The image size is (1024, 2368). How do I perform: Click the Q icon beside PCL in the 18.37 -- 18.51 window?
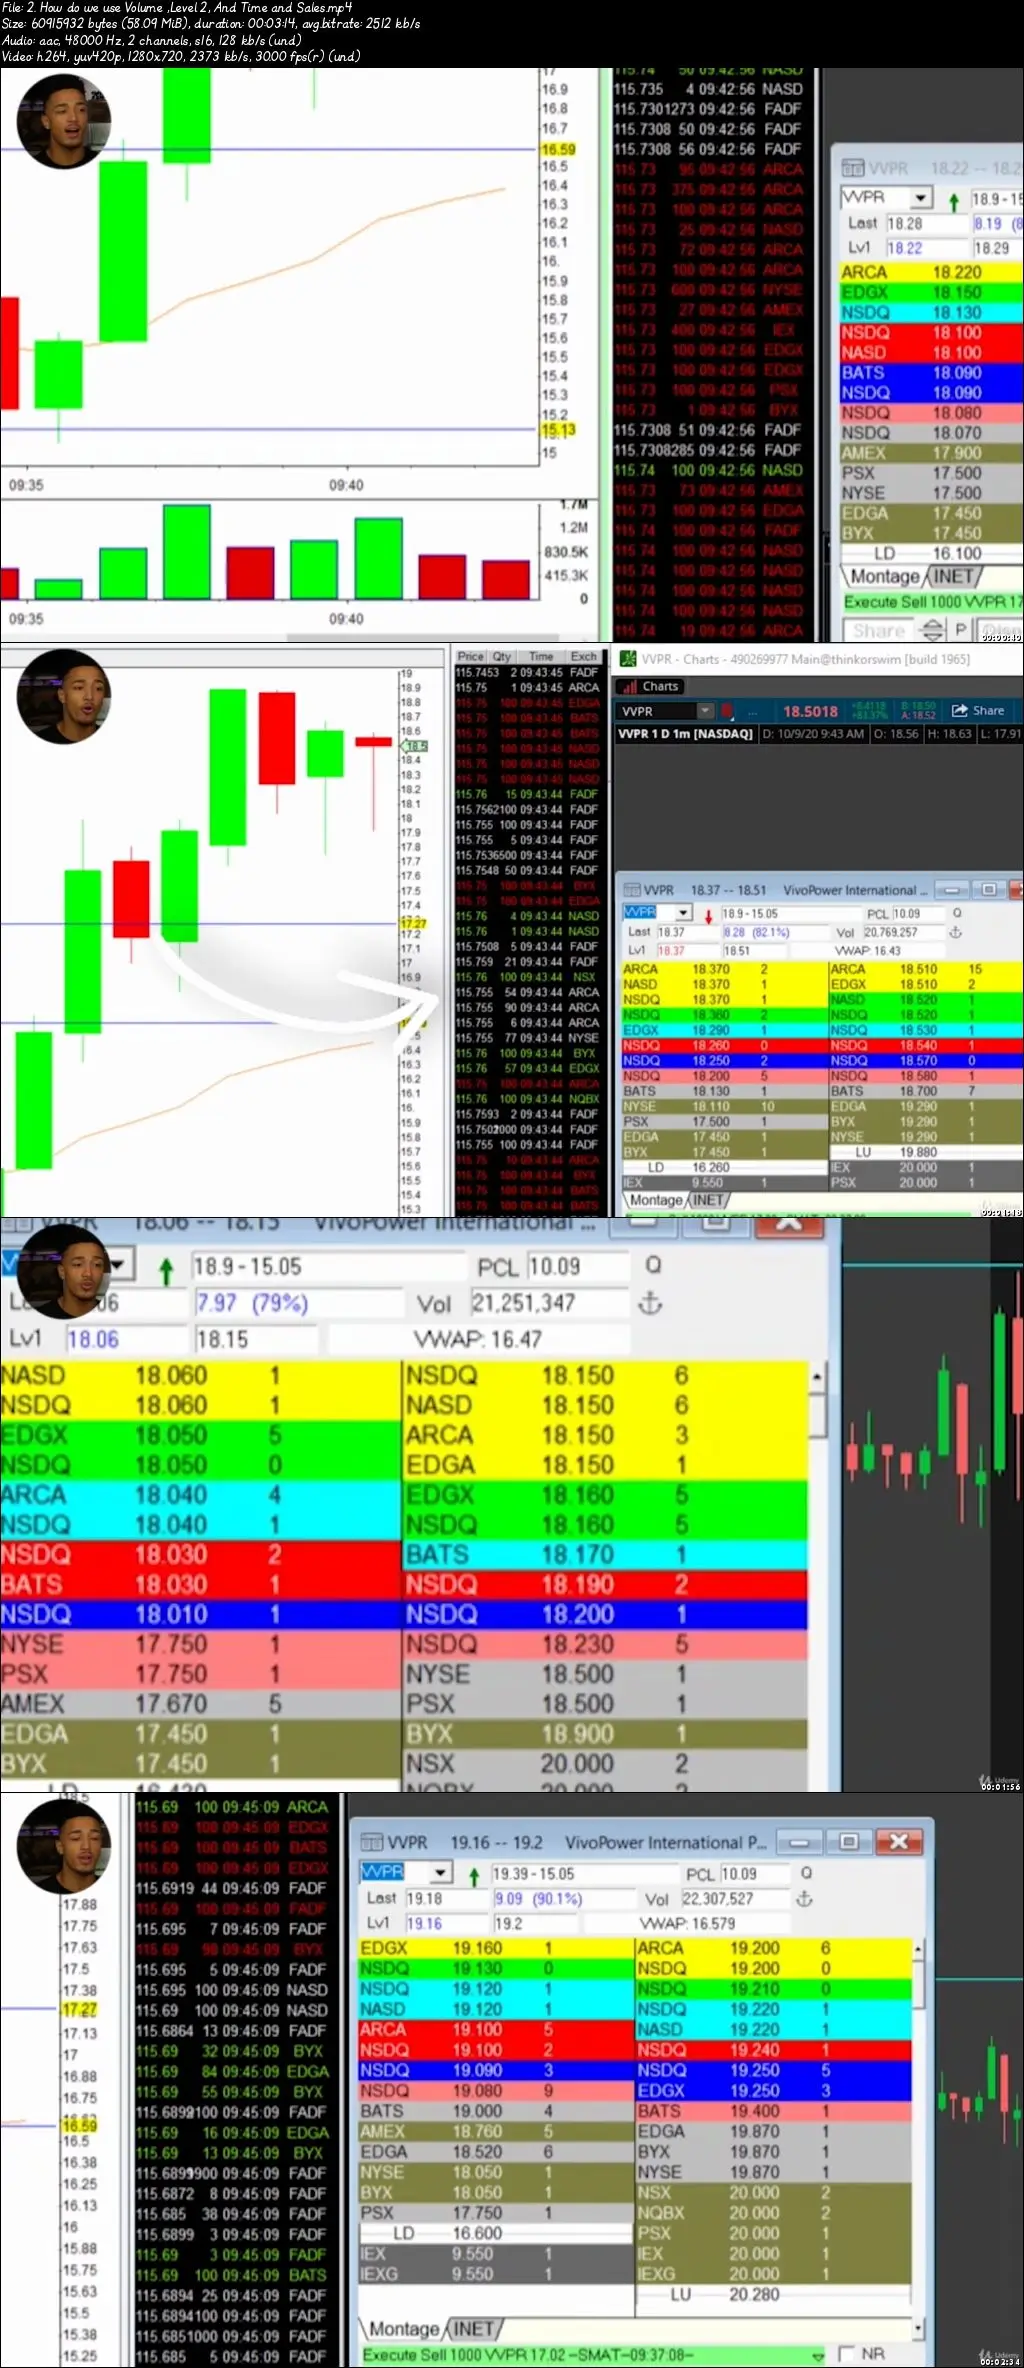pos(957,913)
